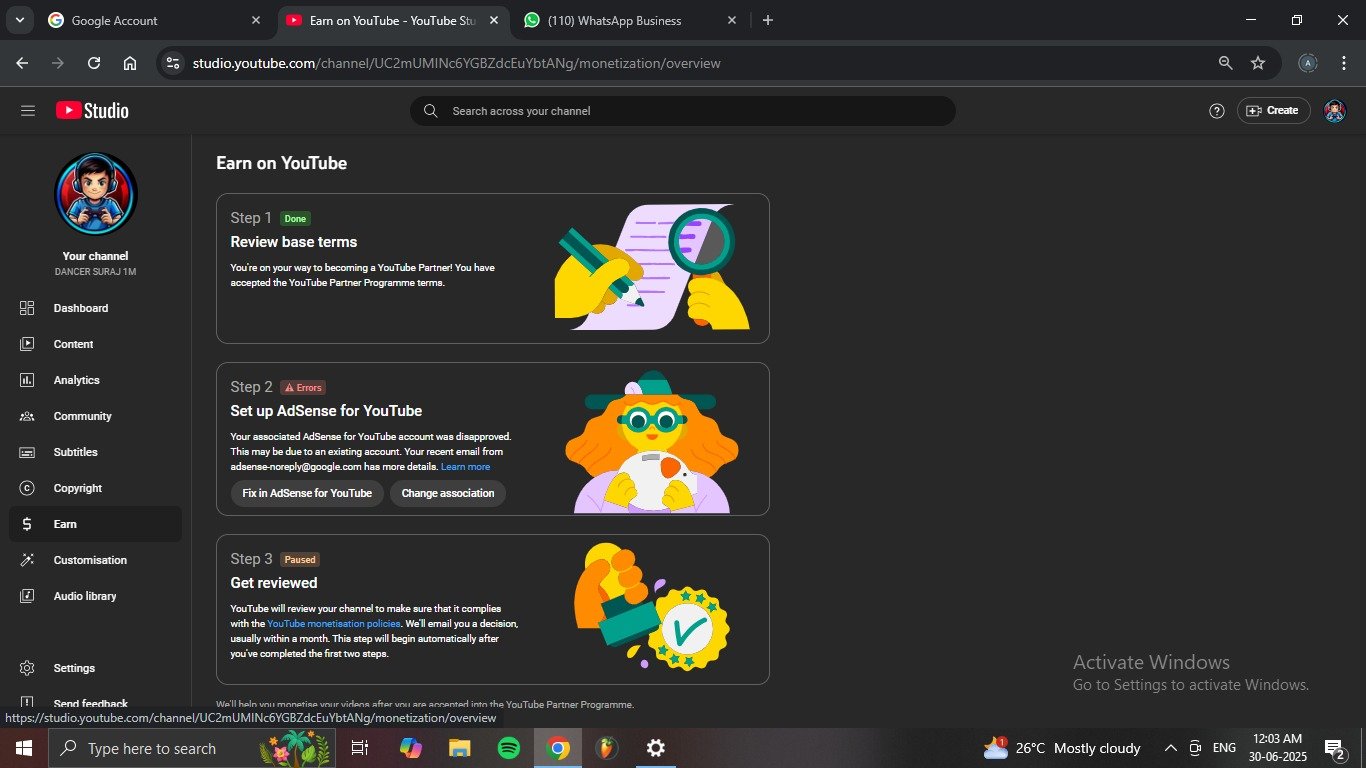Screen dimensions: 1366x768
Task: Click the Create video button
Action: (1273, 111)
